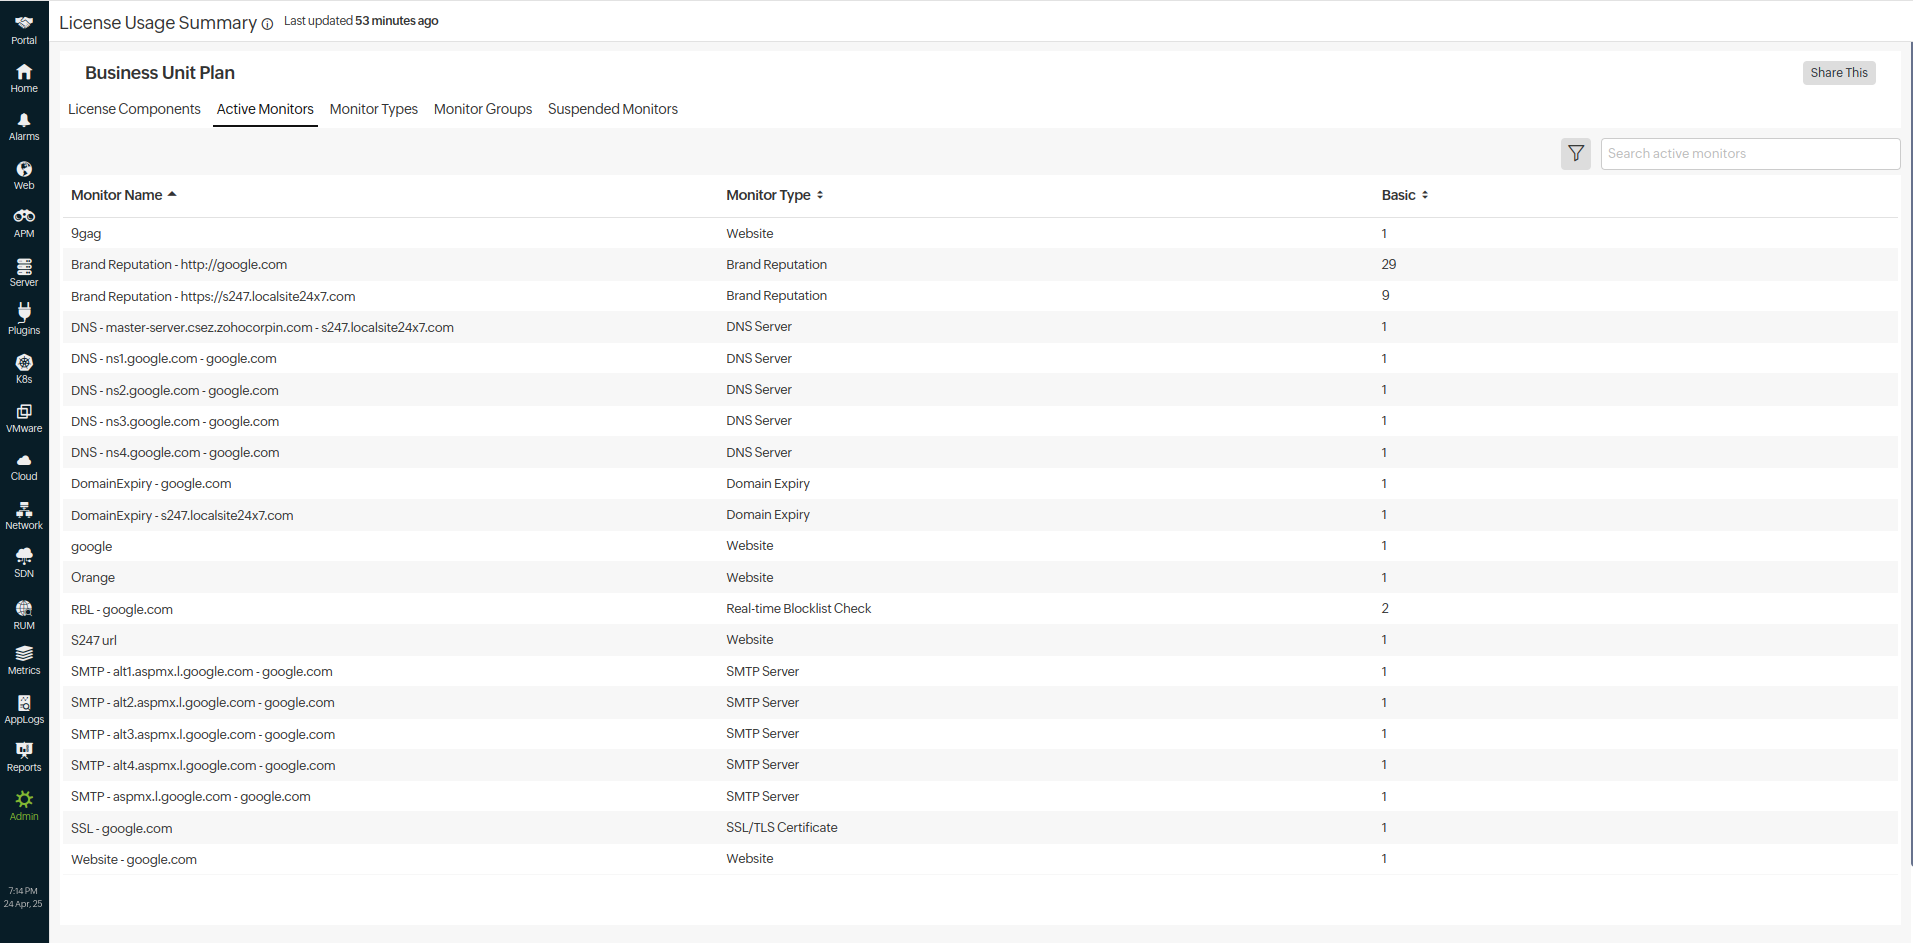Click the Share This button
The width and height of the screenshot is (1913, 943).
(1838, 73)
